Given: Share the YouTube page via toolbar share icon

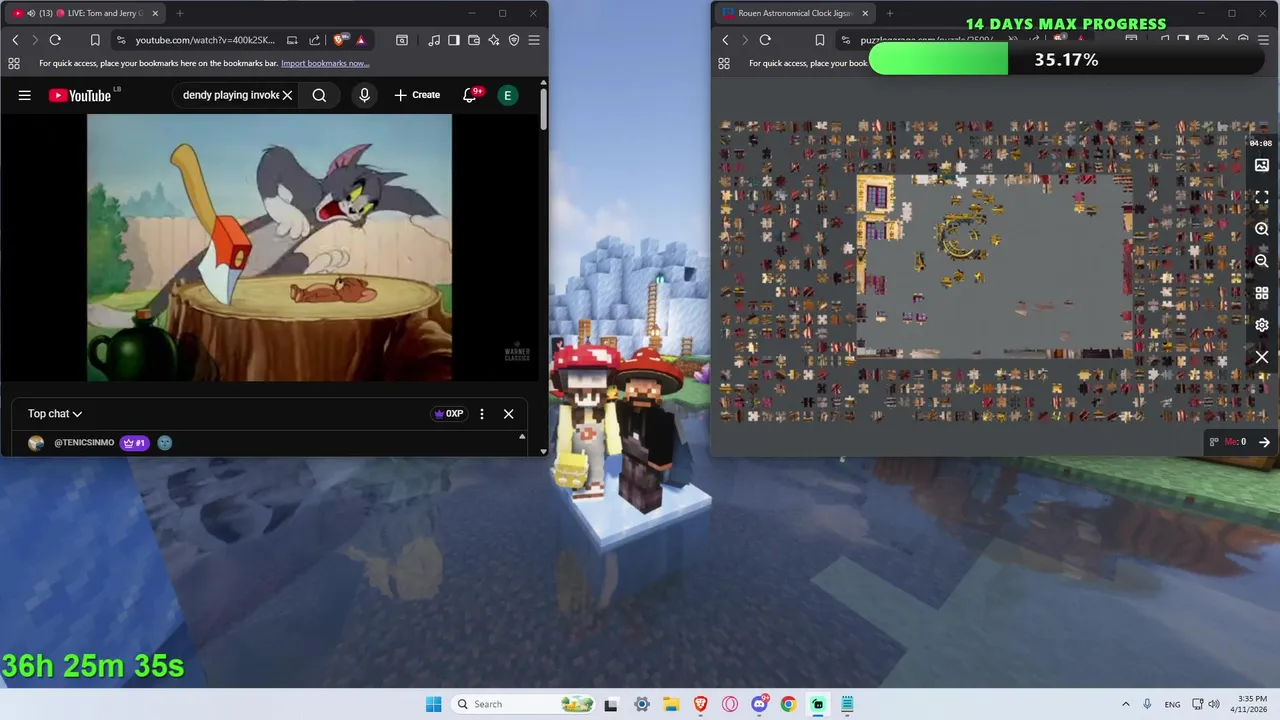Looking at the screenshot, I should (x=314, y=40).
